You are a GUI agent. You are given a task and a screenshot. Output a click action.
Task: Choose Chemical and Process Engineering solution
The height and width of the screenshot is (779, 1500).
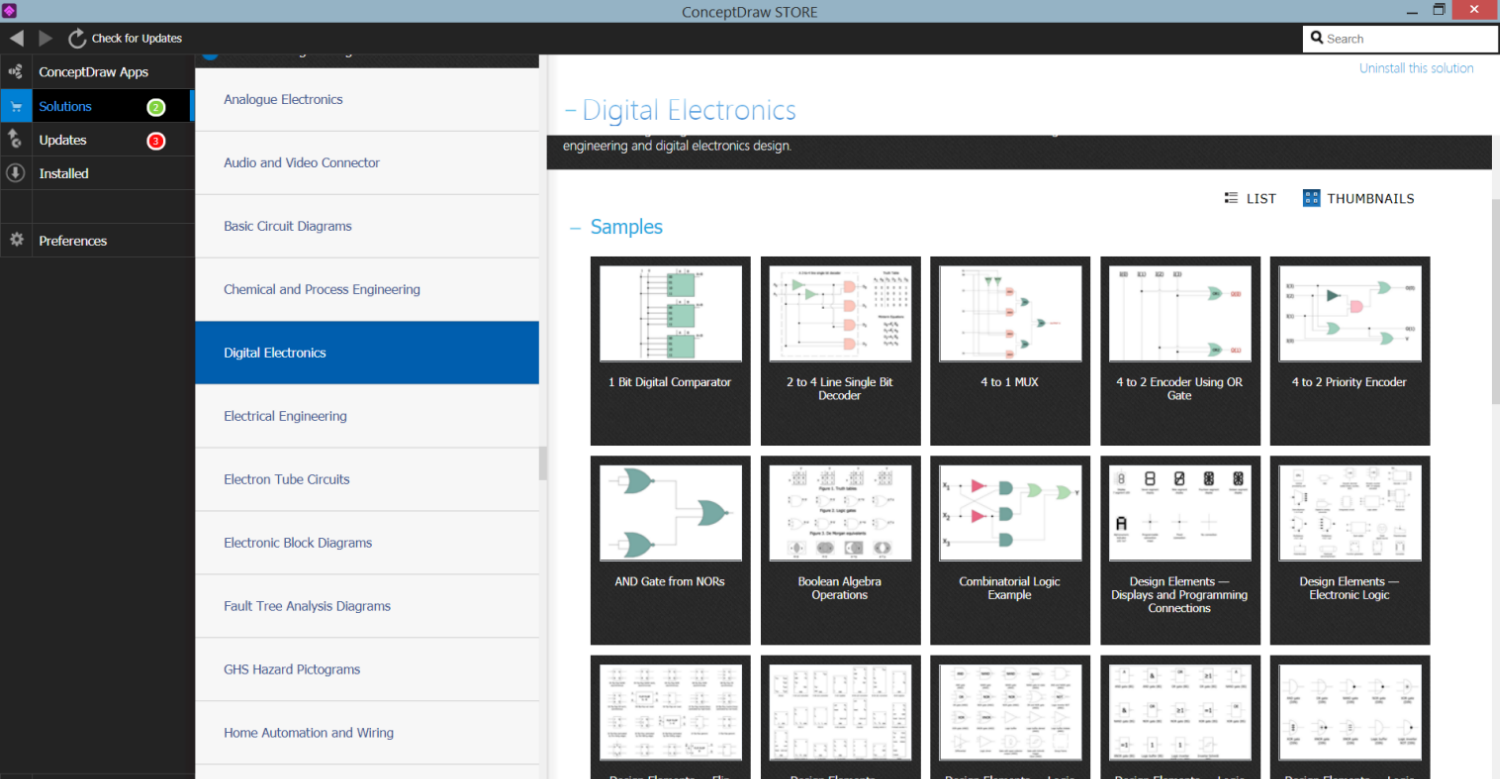367,289
